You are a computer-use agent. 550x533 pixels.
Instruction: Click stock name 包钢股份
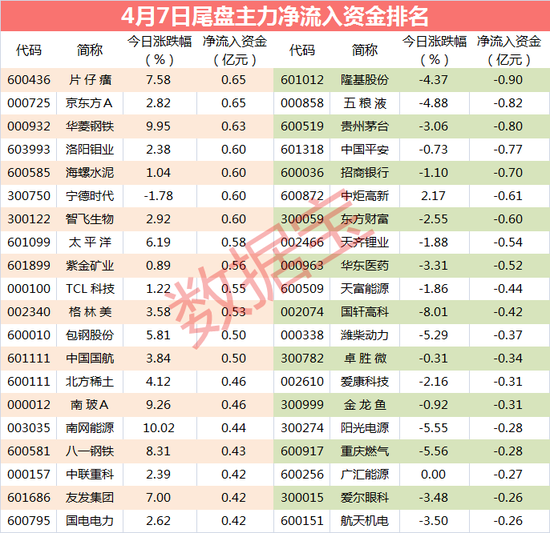pos(90,335)
